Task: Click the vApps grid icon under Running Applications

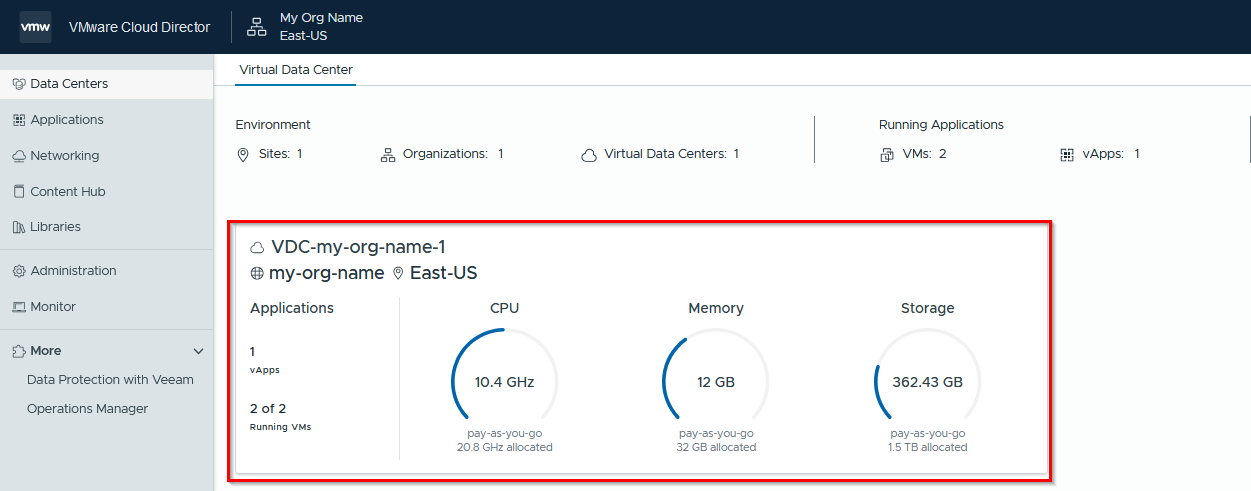Action: pos(1067,155)
